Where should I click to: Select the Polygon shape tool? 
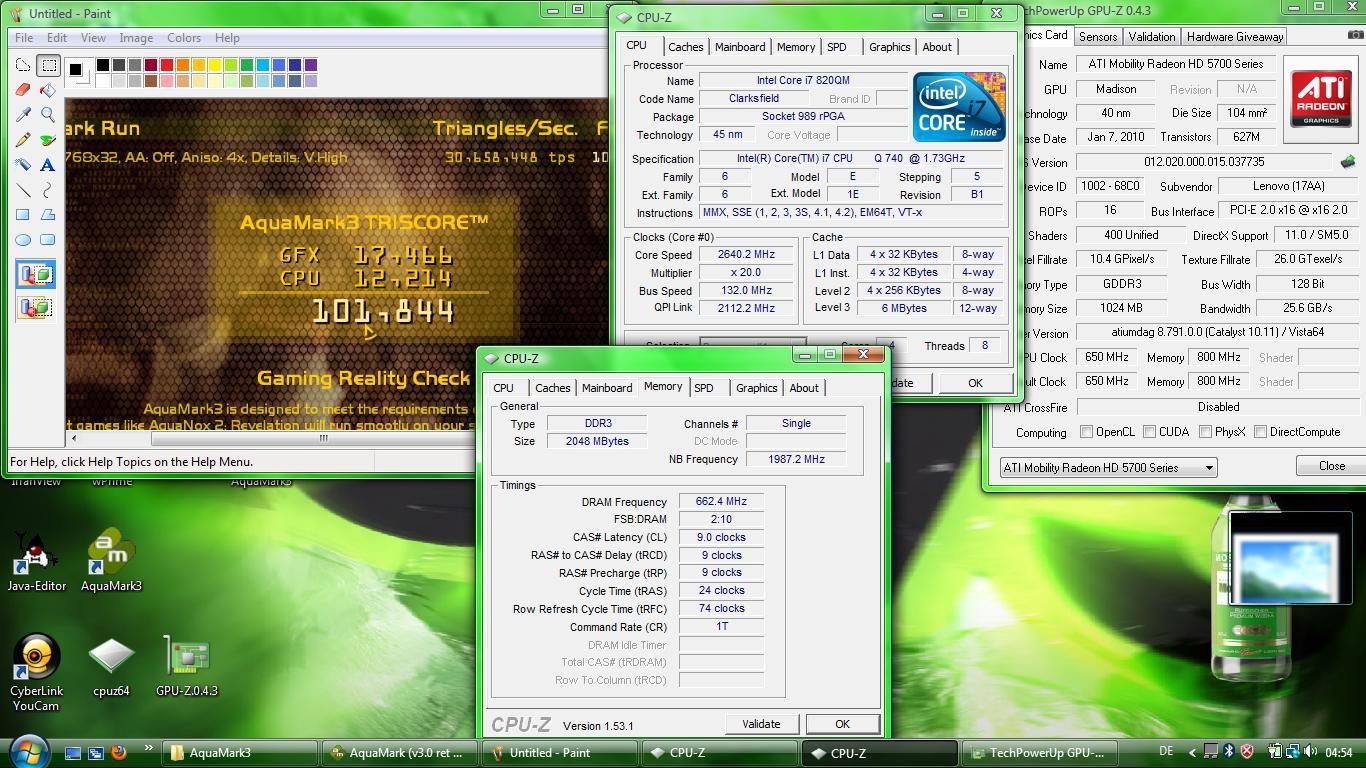[x=47, y=215]
